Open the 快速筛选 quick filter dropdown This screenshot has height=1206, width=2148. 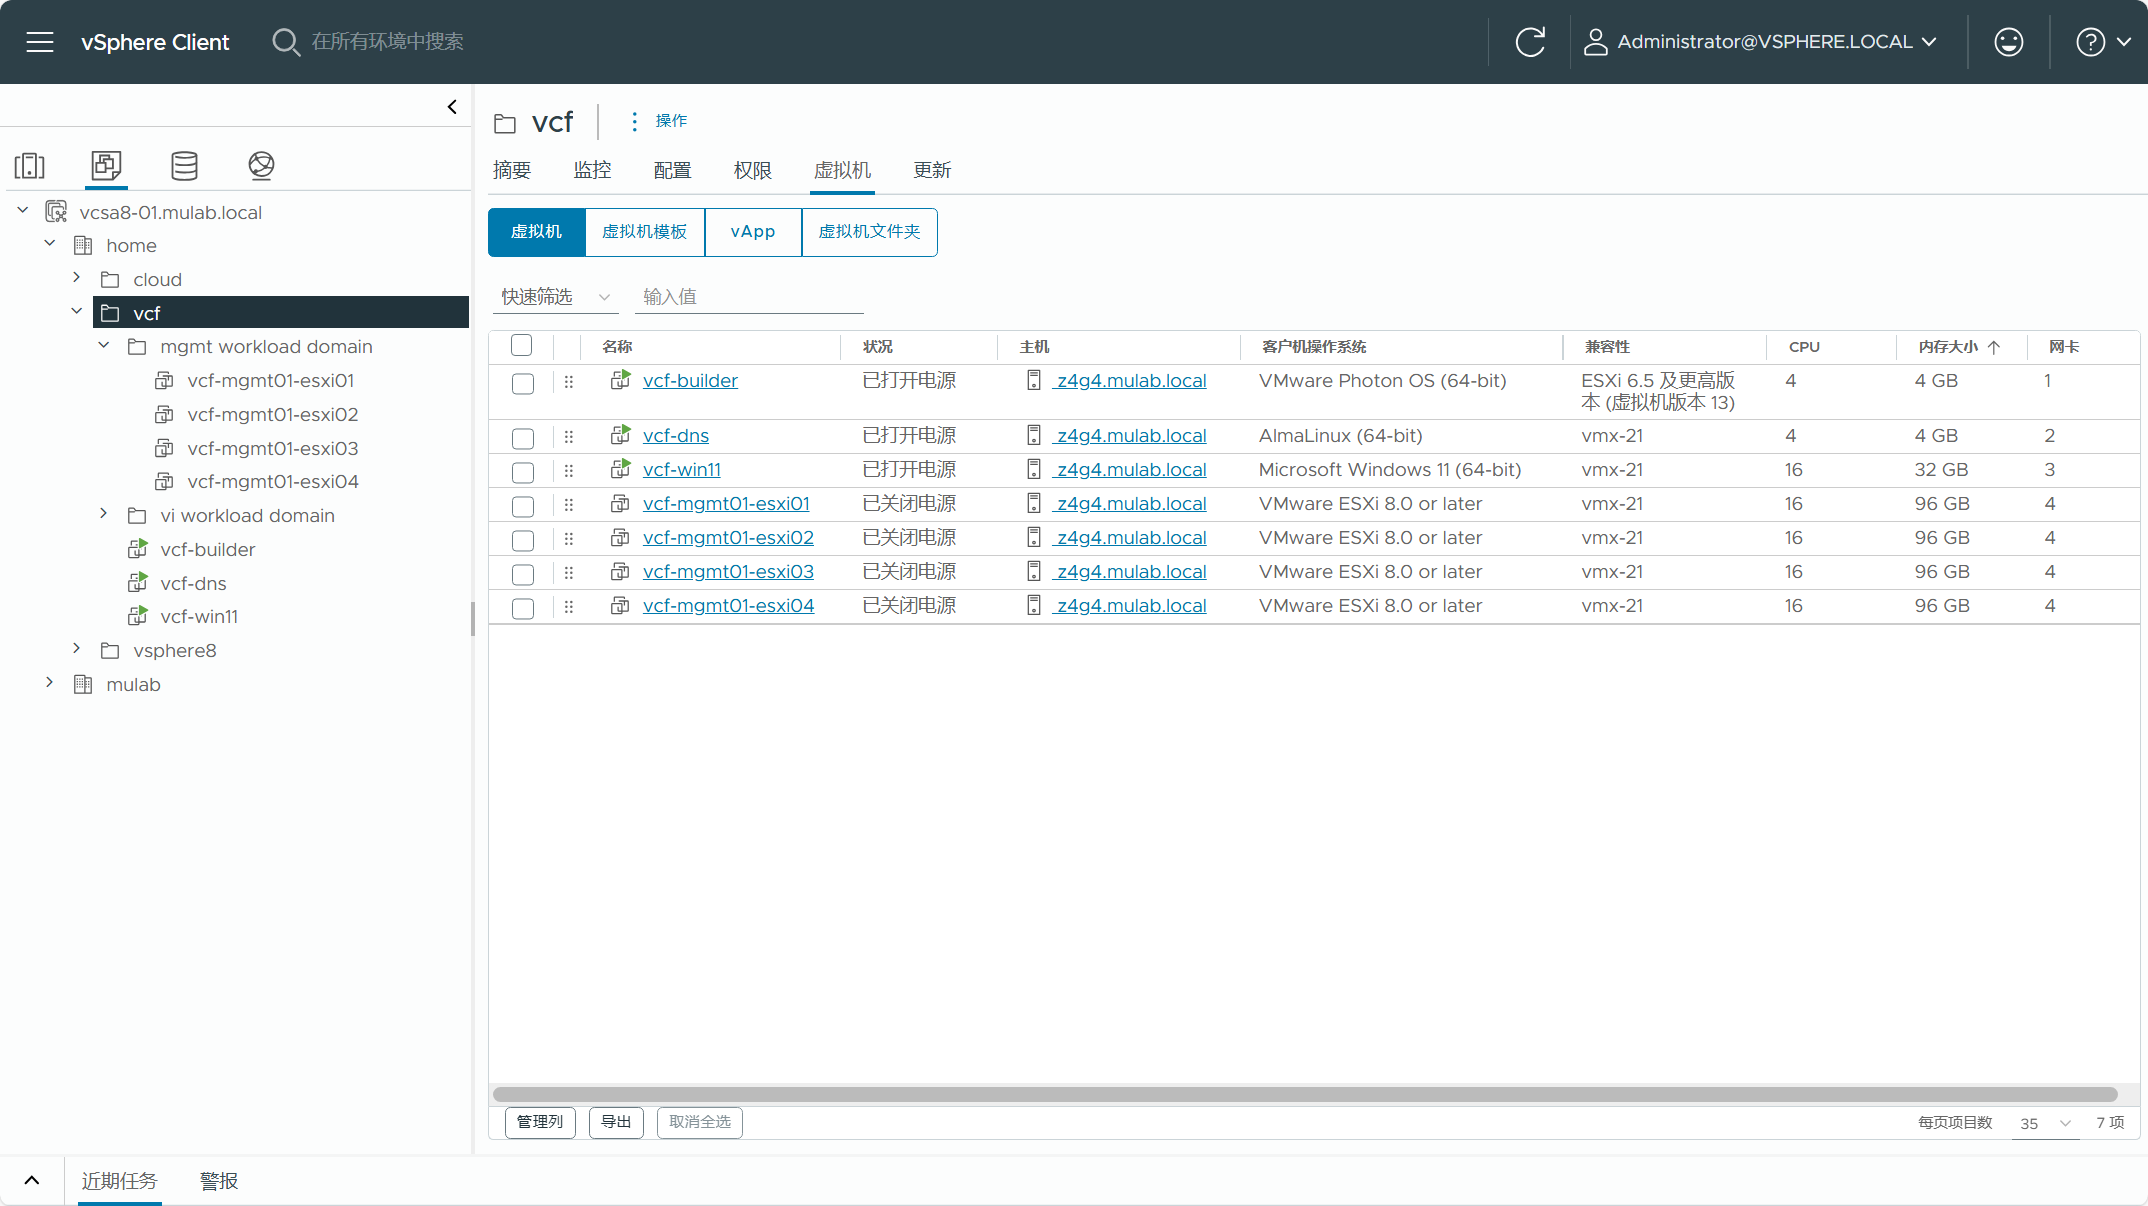[x=556, y=297]
